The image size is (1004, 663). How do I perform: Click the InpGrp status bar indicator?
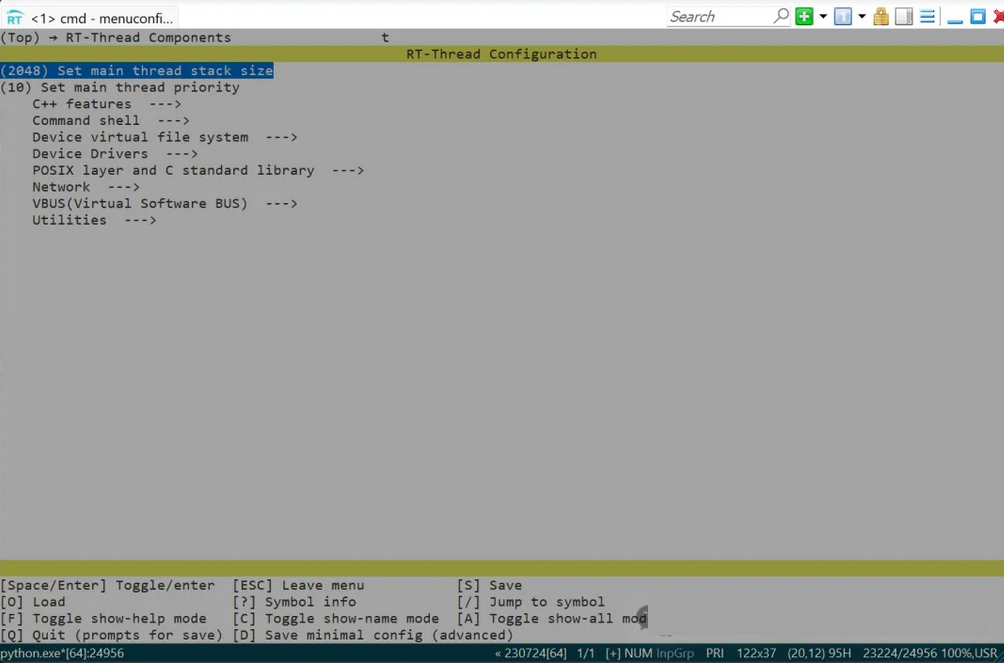click(x=675, y=653)
